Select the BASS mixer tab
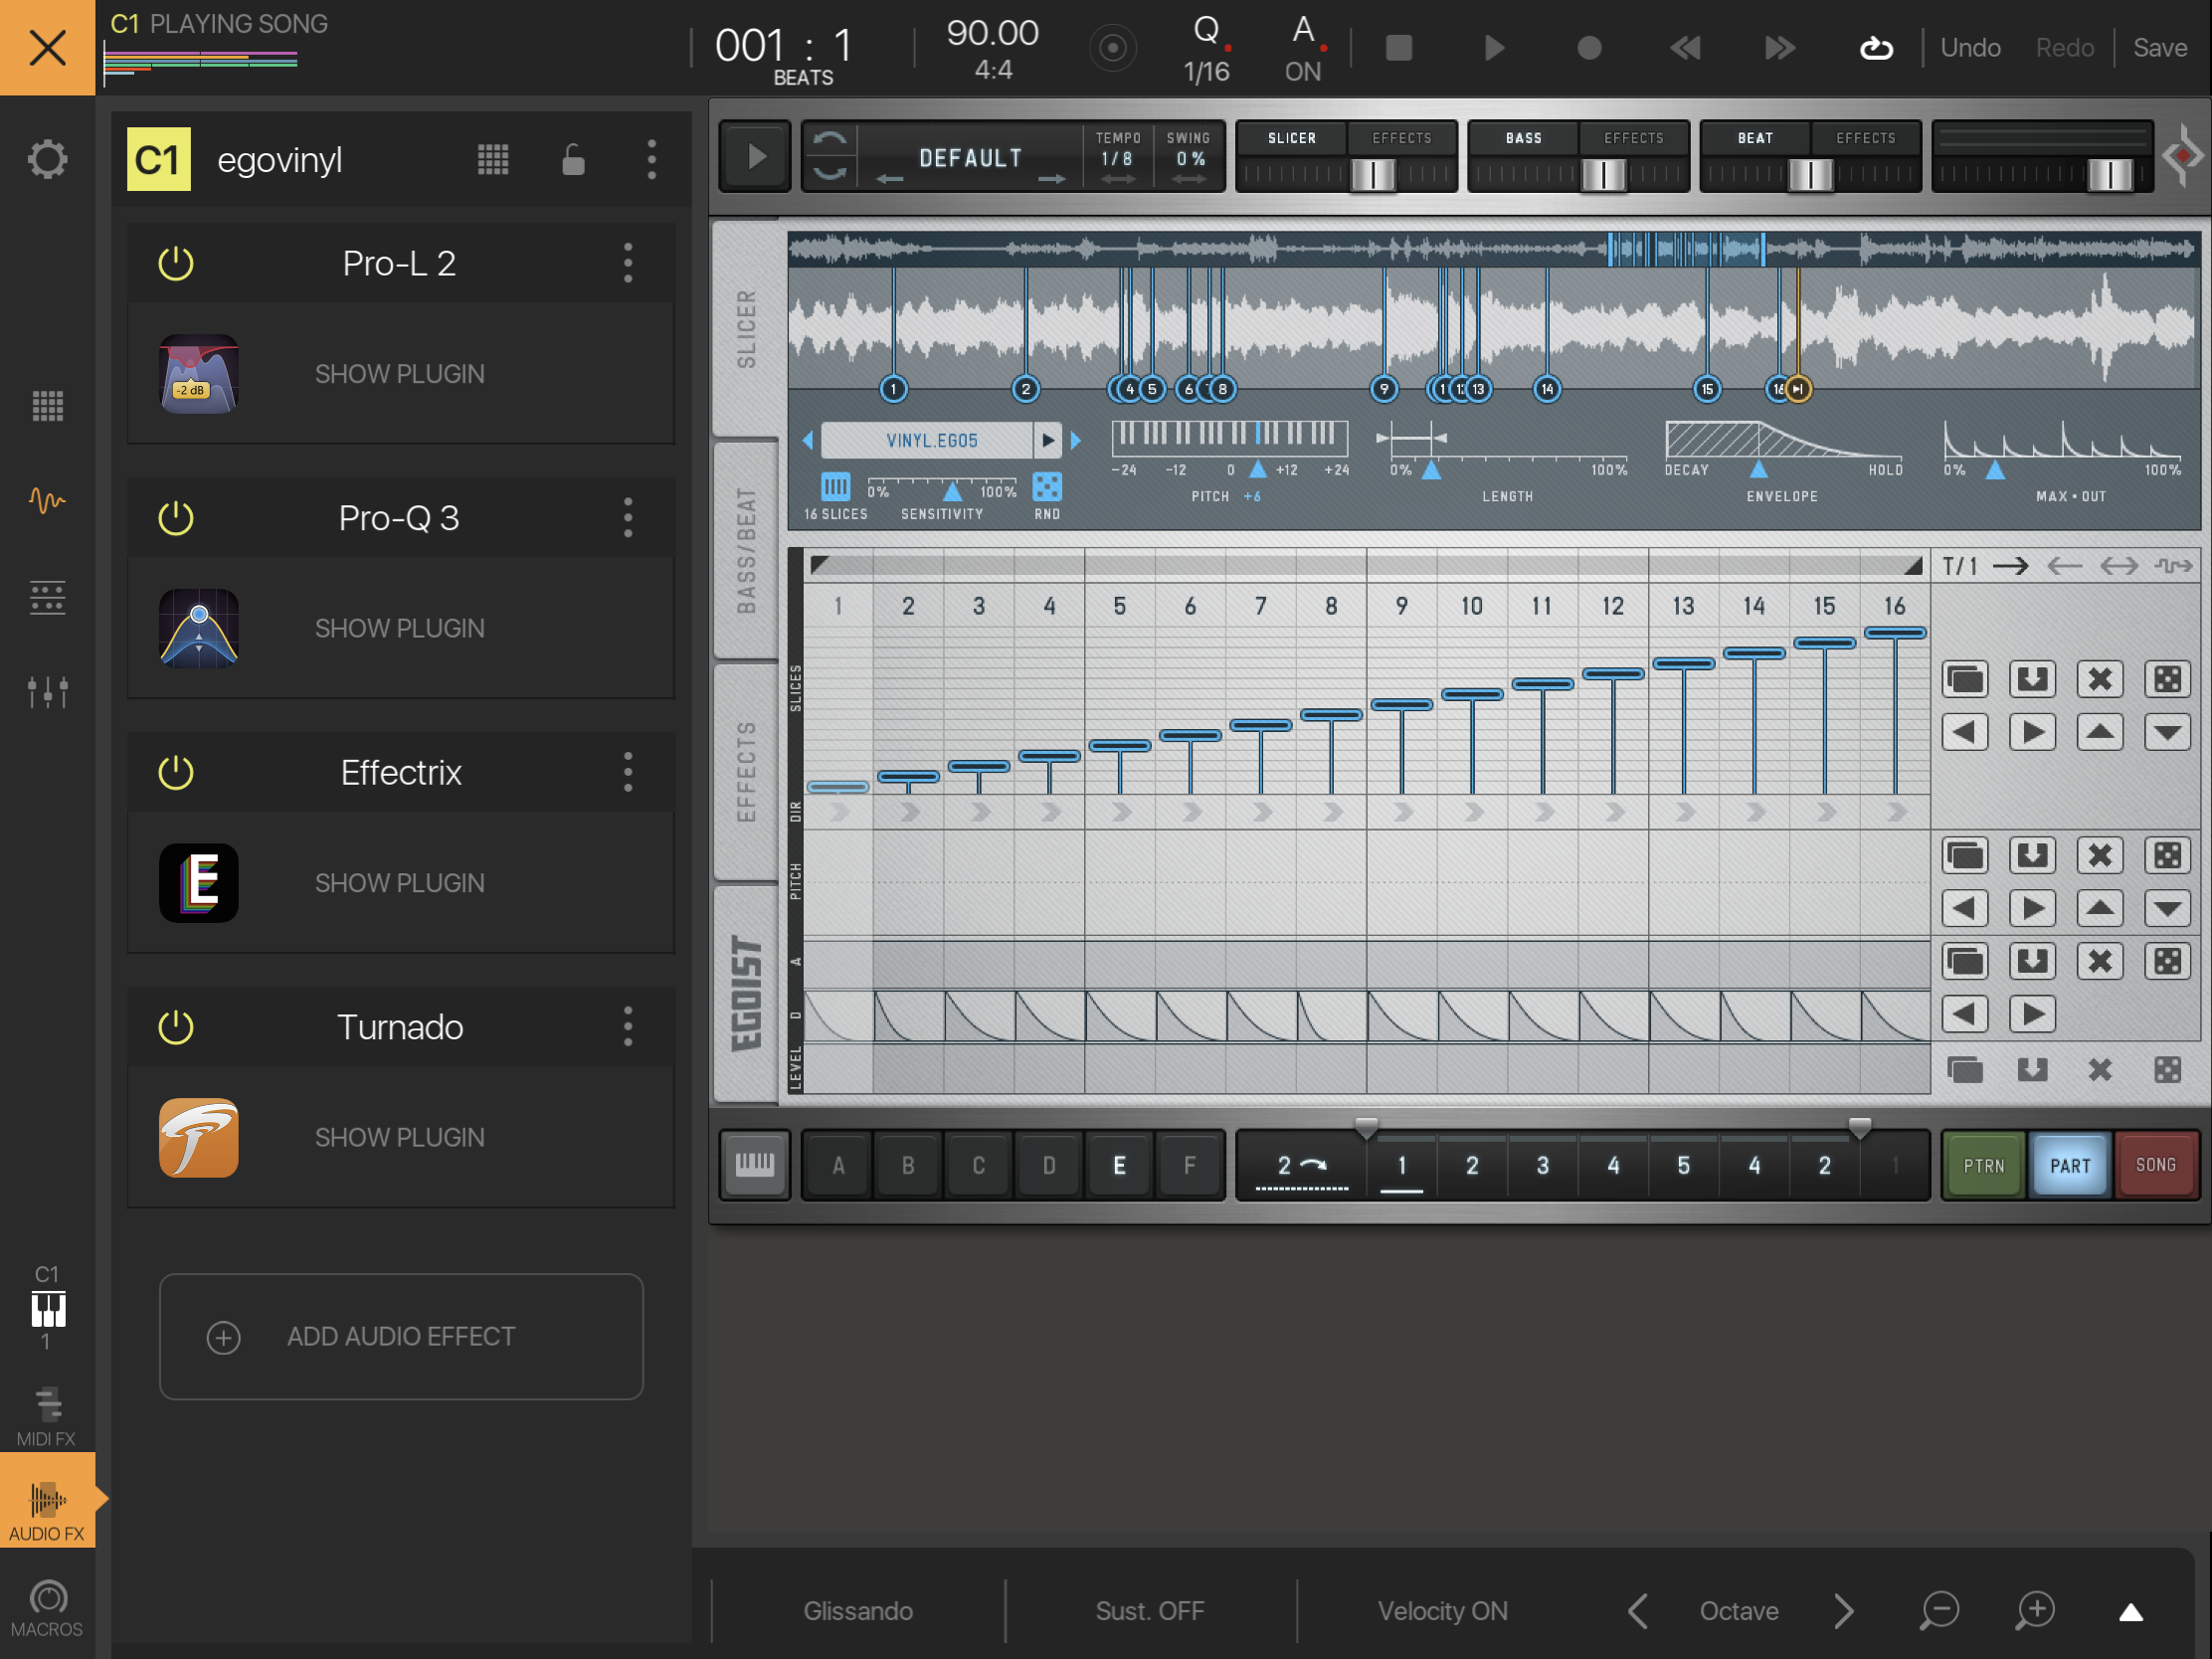The width and height of the screenshot is (2212, 1659). click(x=1523, y=138)
